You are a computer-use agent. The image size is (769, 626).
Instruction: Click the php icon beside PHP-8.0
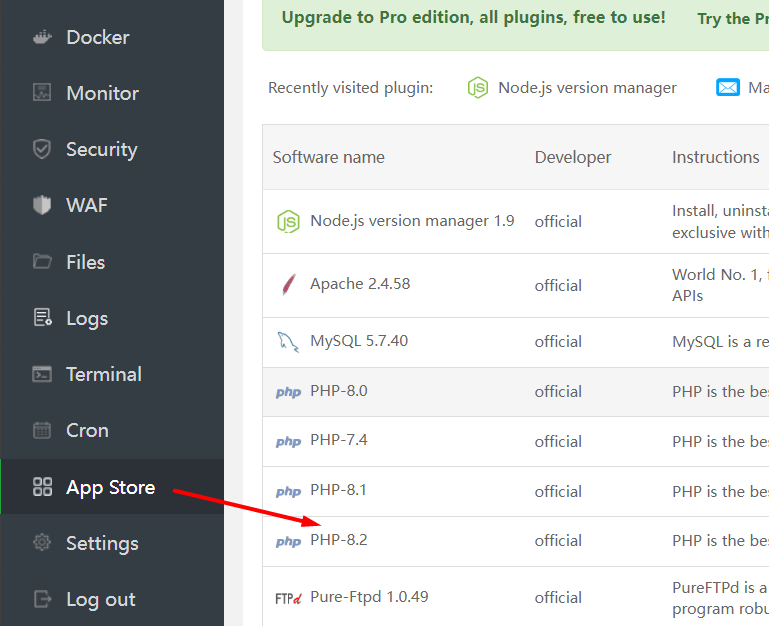pos(288,392)
